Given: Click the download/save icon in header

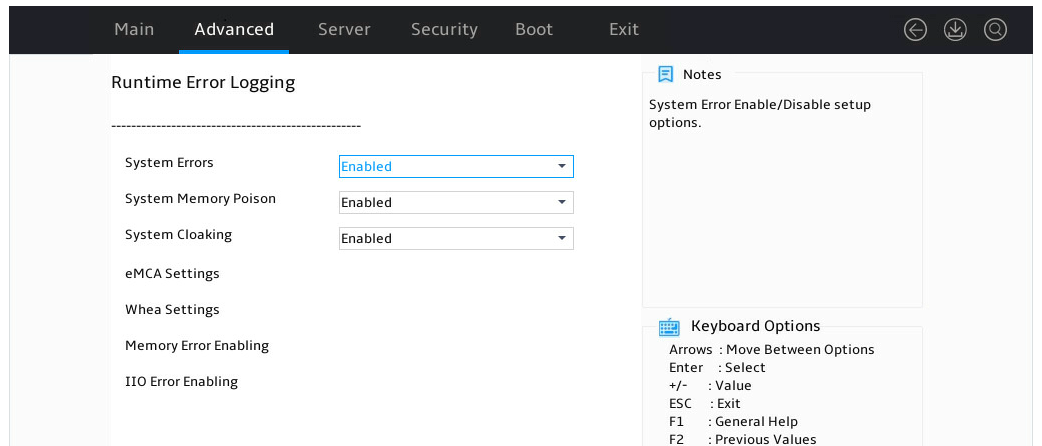Looking at the screenshot, I should [x=955, y=29].
